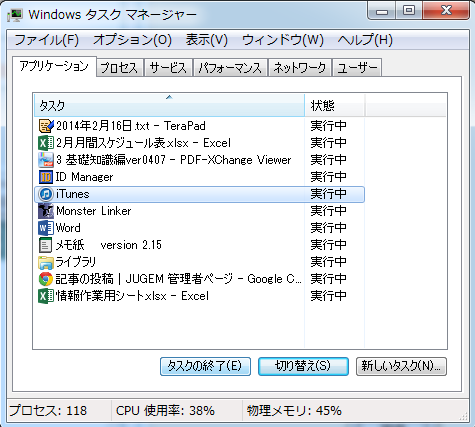Switch to the パフォーマンス tab
Viewport: 475px width, 427px height.
point(230,68)
